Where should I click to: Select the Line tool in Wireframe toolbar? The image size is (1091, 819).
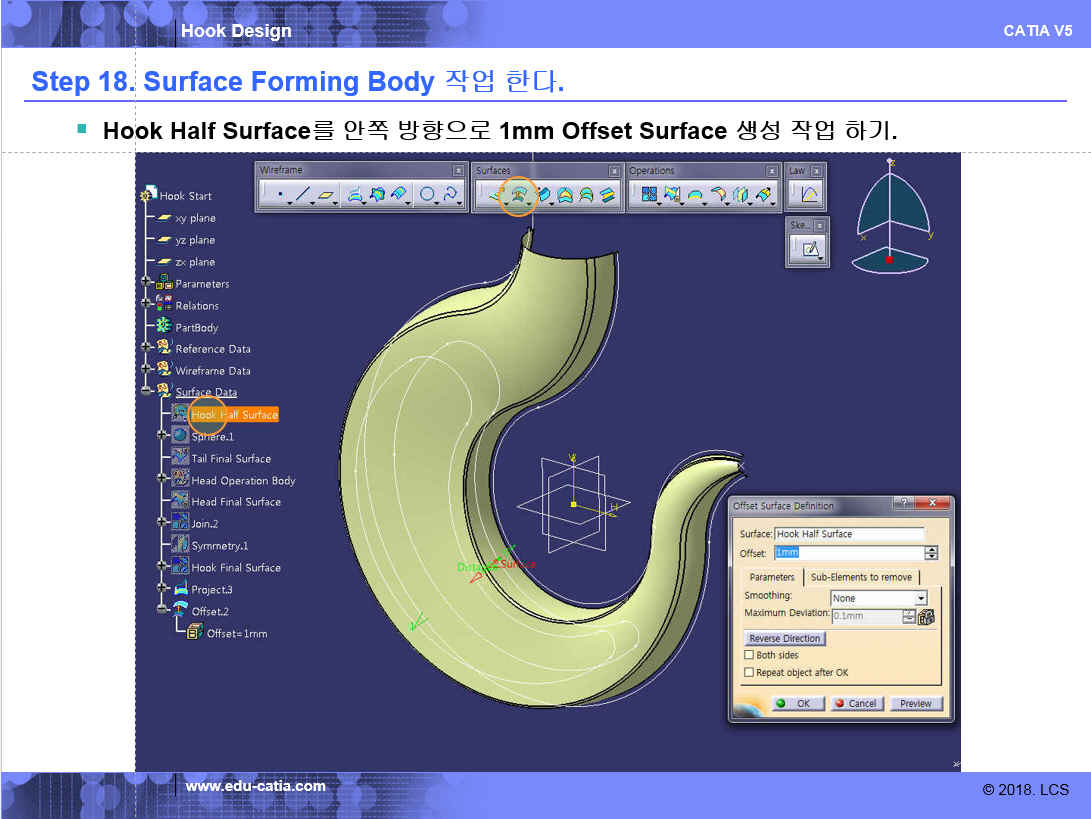tap(303, 195)
